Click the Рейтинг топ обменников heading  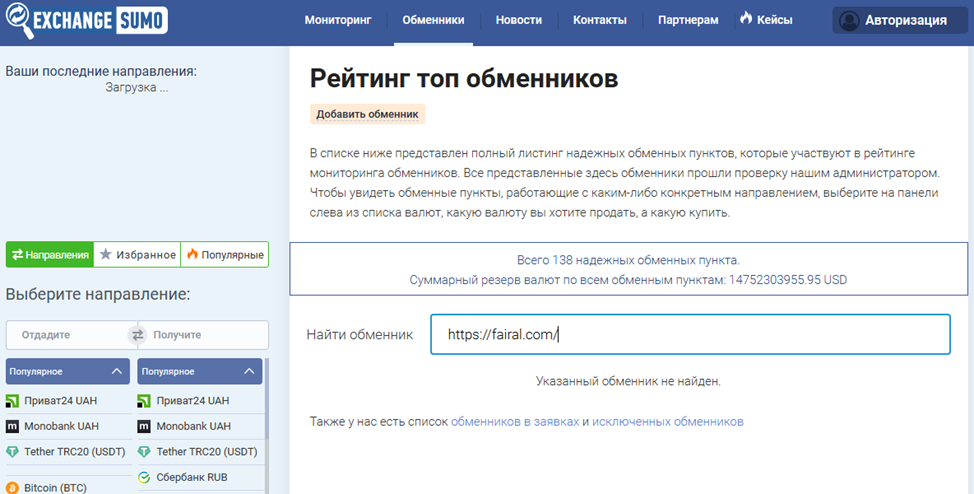464,78
